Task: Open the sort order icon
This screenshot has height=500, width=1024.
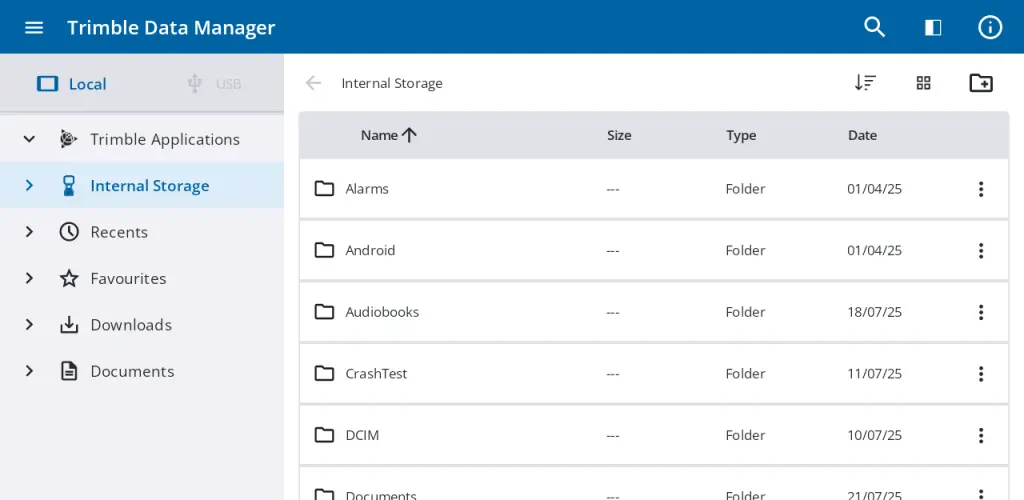Action: click(x=865, y=83)
